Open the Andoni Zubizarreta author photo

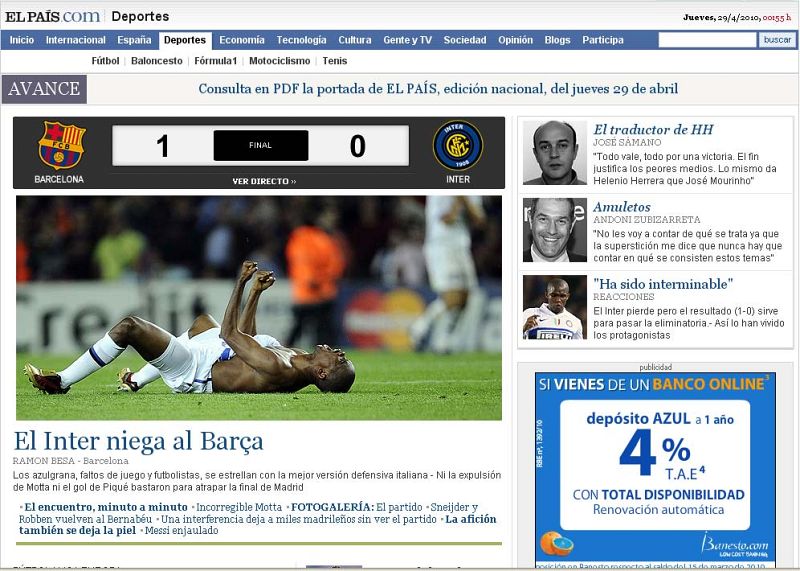(x=554, y=230)
